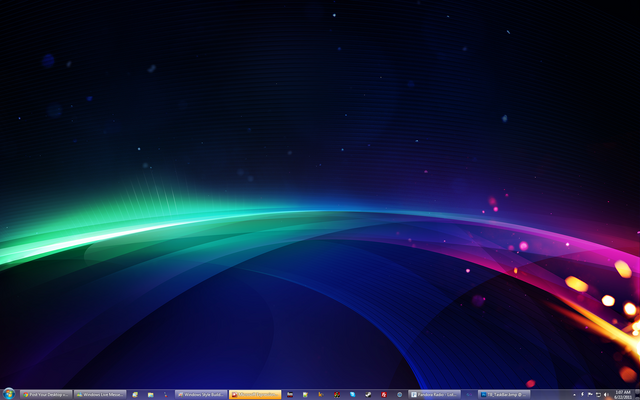Click the orange highlighted taskbar button

tap(255, 394)
